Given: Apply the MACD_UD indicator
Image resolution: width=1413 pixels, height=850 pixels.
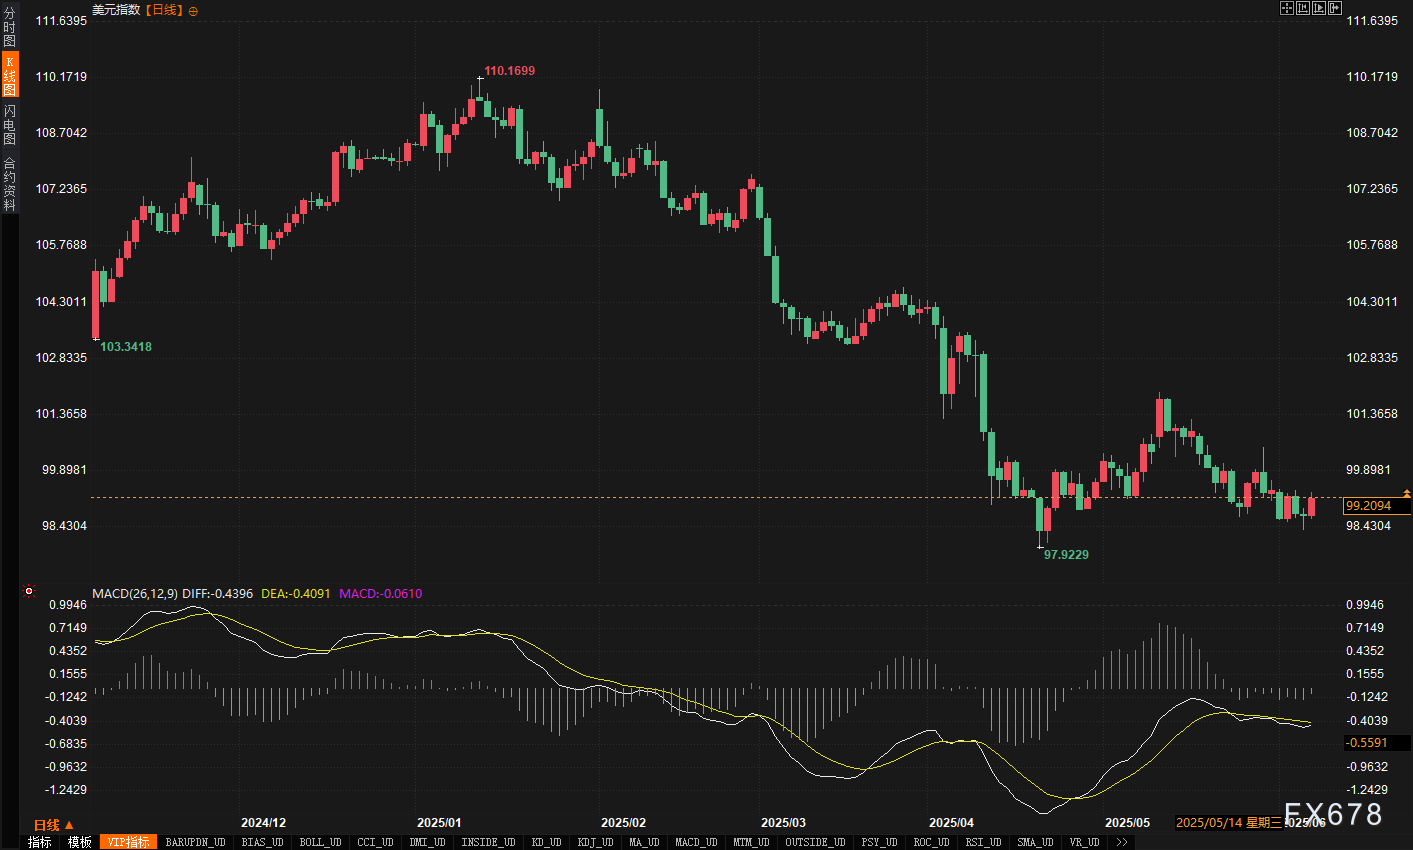Looking at the screenshot, I should pos(695,842).
